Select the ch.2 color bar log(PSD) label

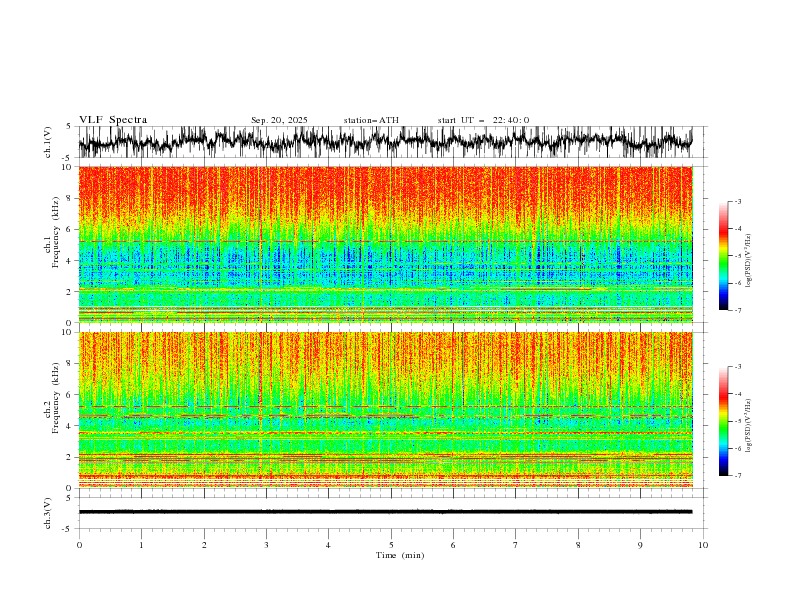pyautogui.click(x=749, y=426)
